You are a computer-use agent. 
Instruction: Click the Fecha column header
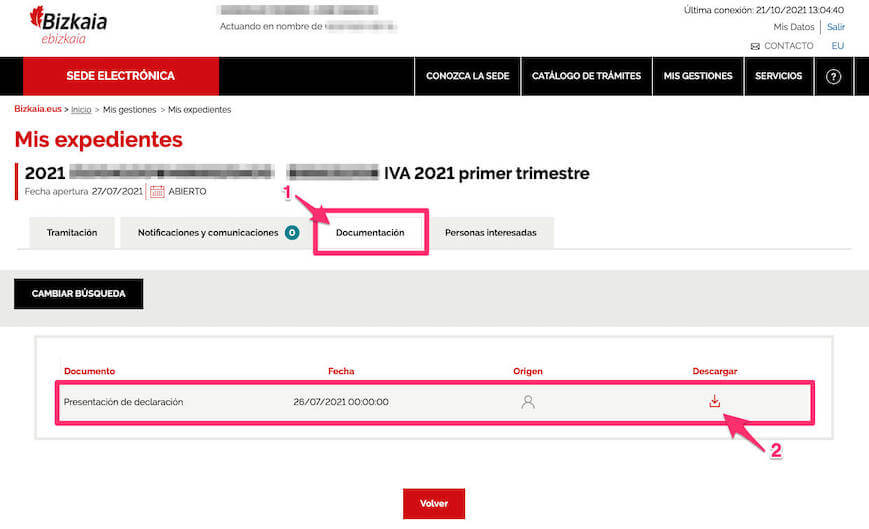341,371
